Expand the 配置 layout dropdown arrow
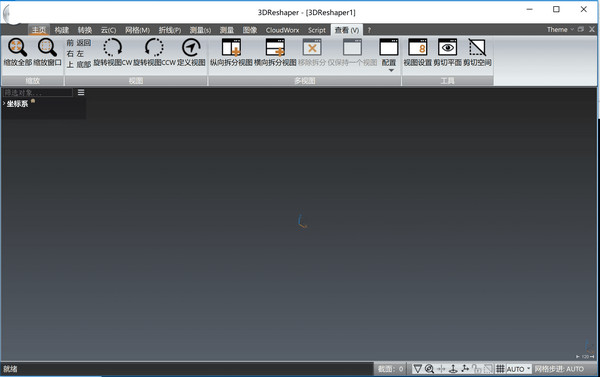 point(391,70)
